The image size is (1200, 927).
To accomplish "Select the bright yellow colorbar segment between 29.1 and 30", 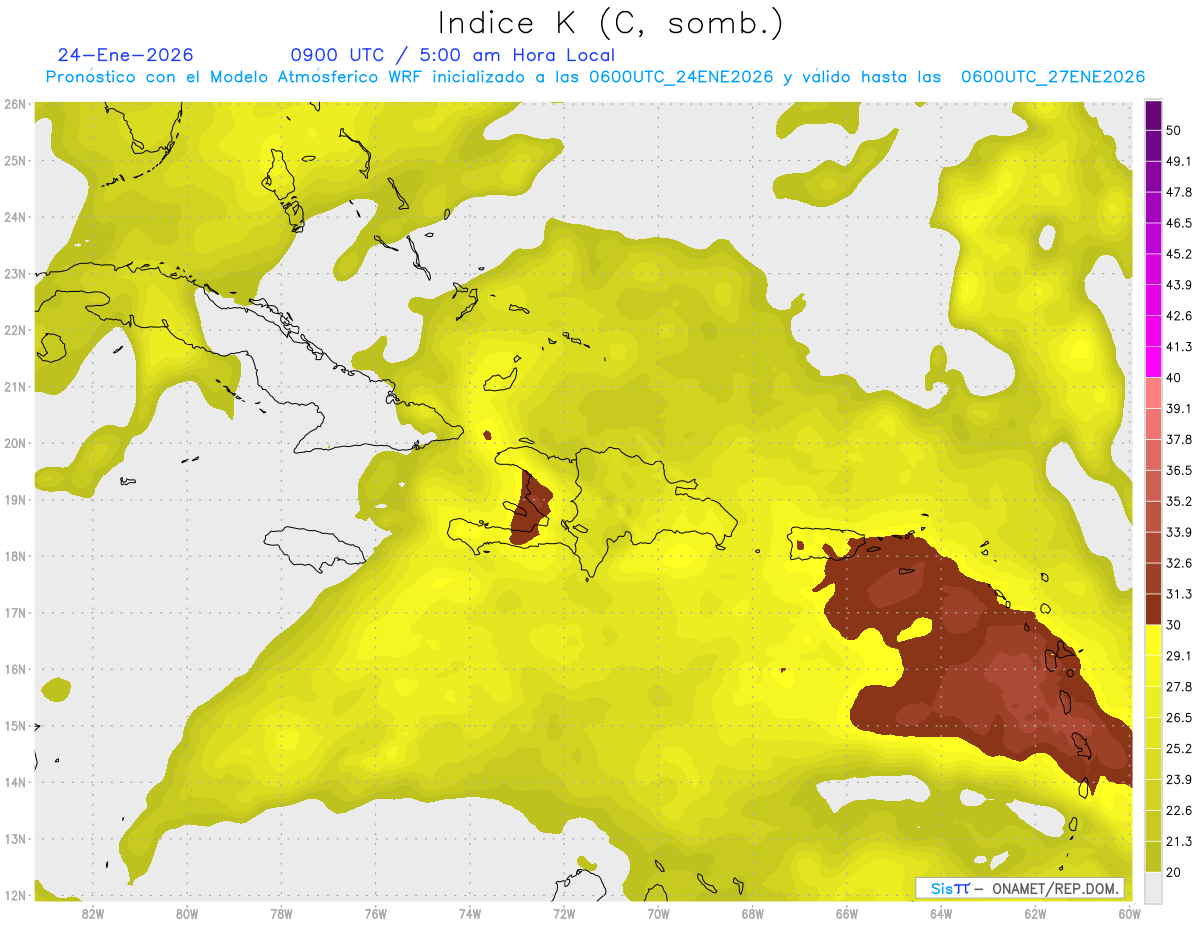I will 1153,640.
